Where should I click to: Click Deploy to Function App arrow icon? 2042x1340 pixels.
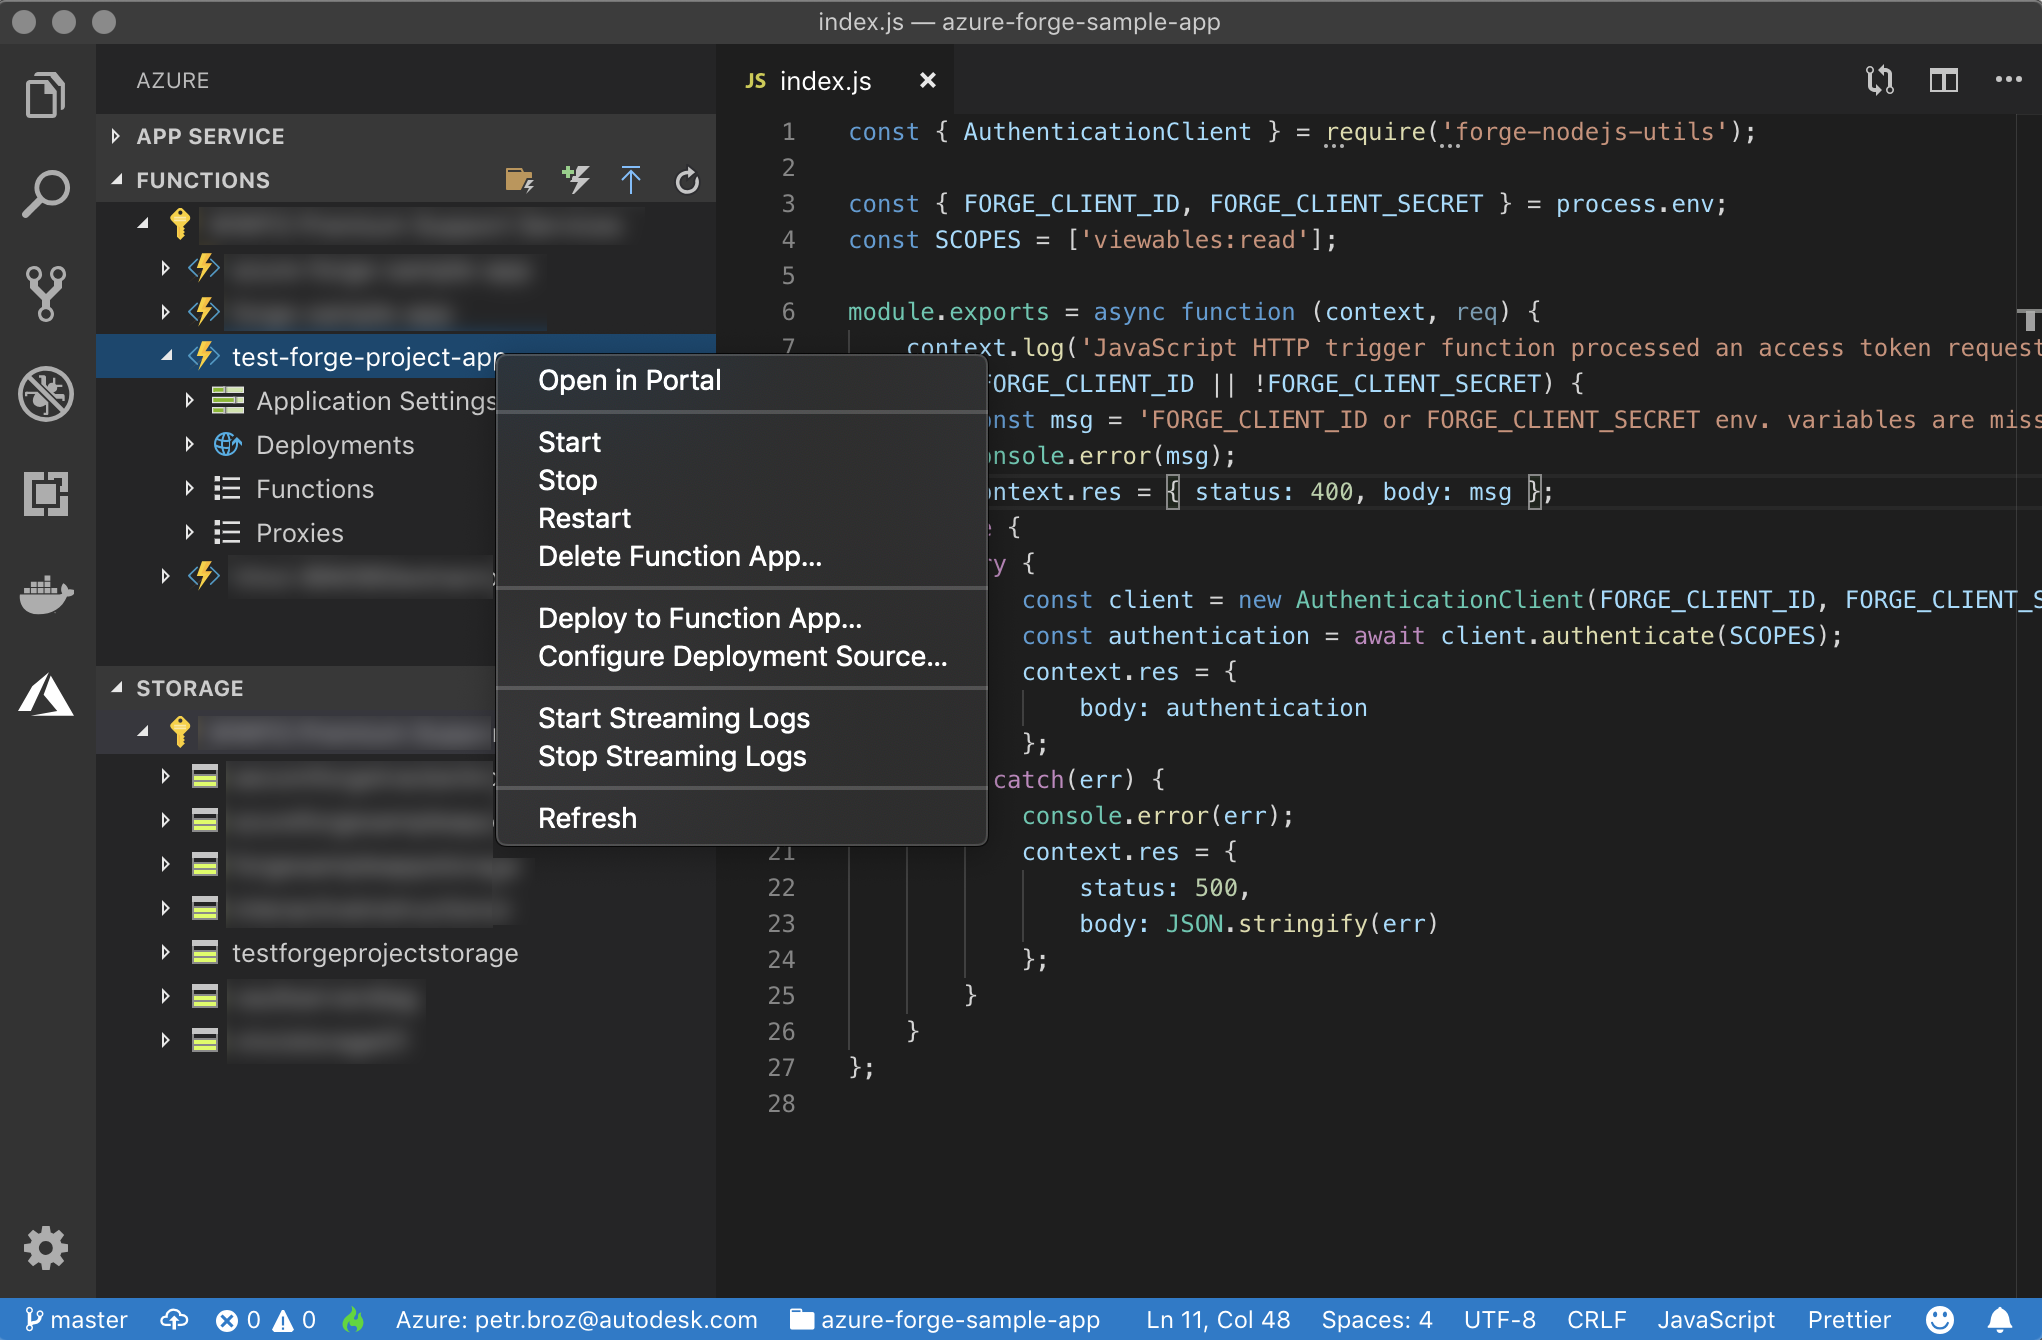coord(631,180)
